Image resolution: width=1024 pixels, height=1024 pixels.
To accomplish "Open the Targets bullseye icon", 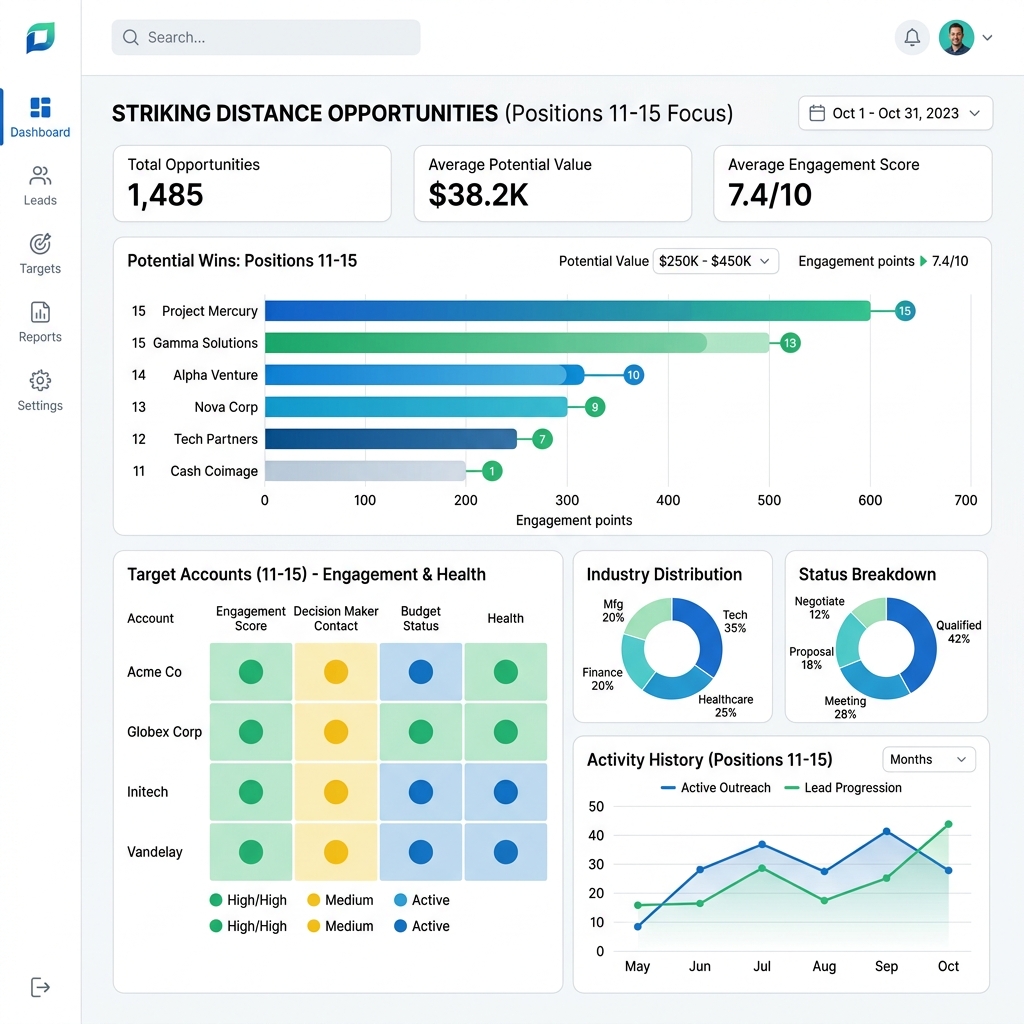I will tap(40, 244).
